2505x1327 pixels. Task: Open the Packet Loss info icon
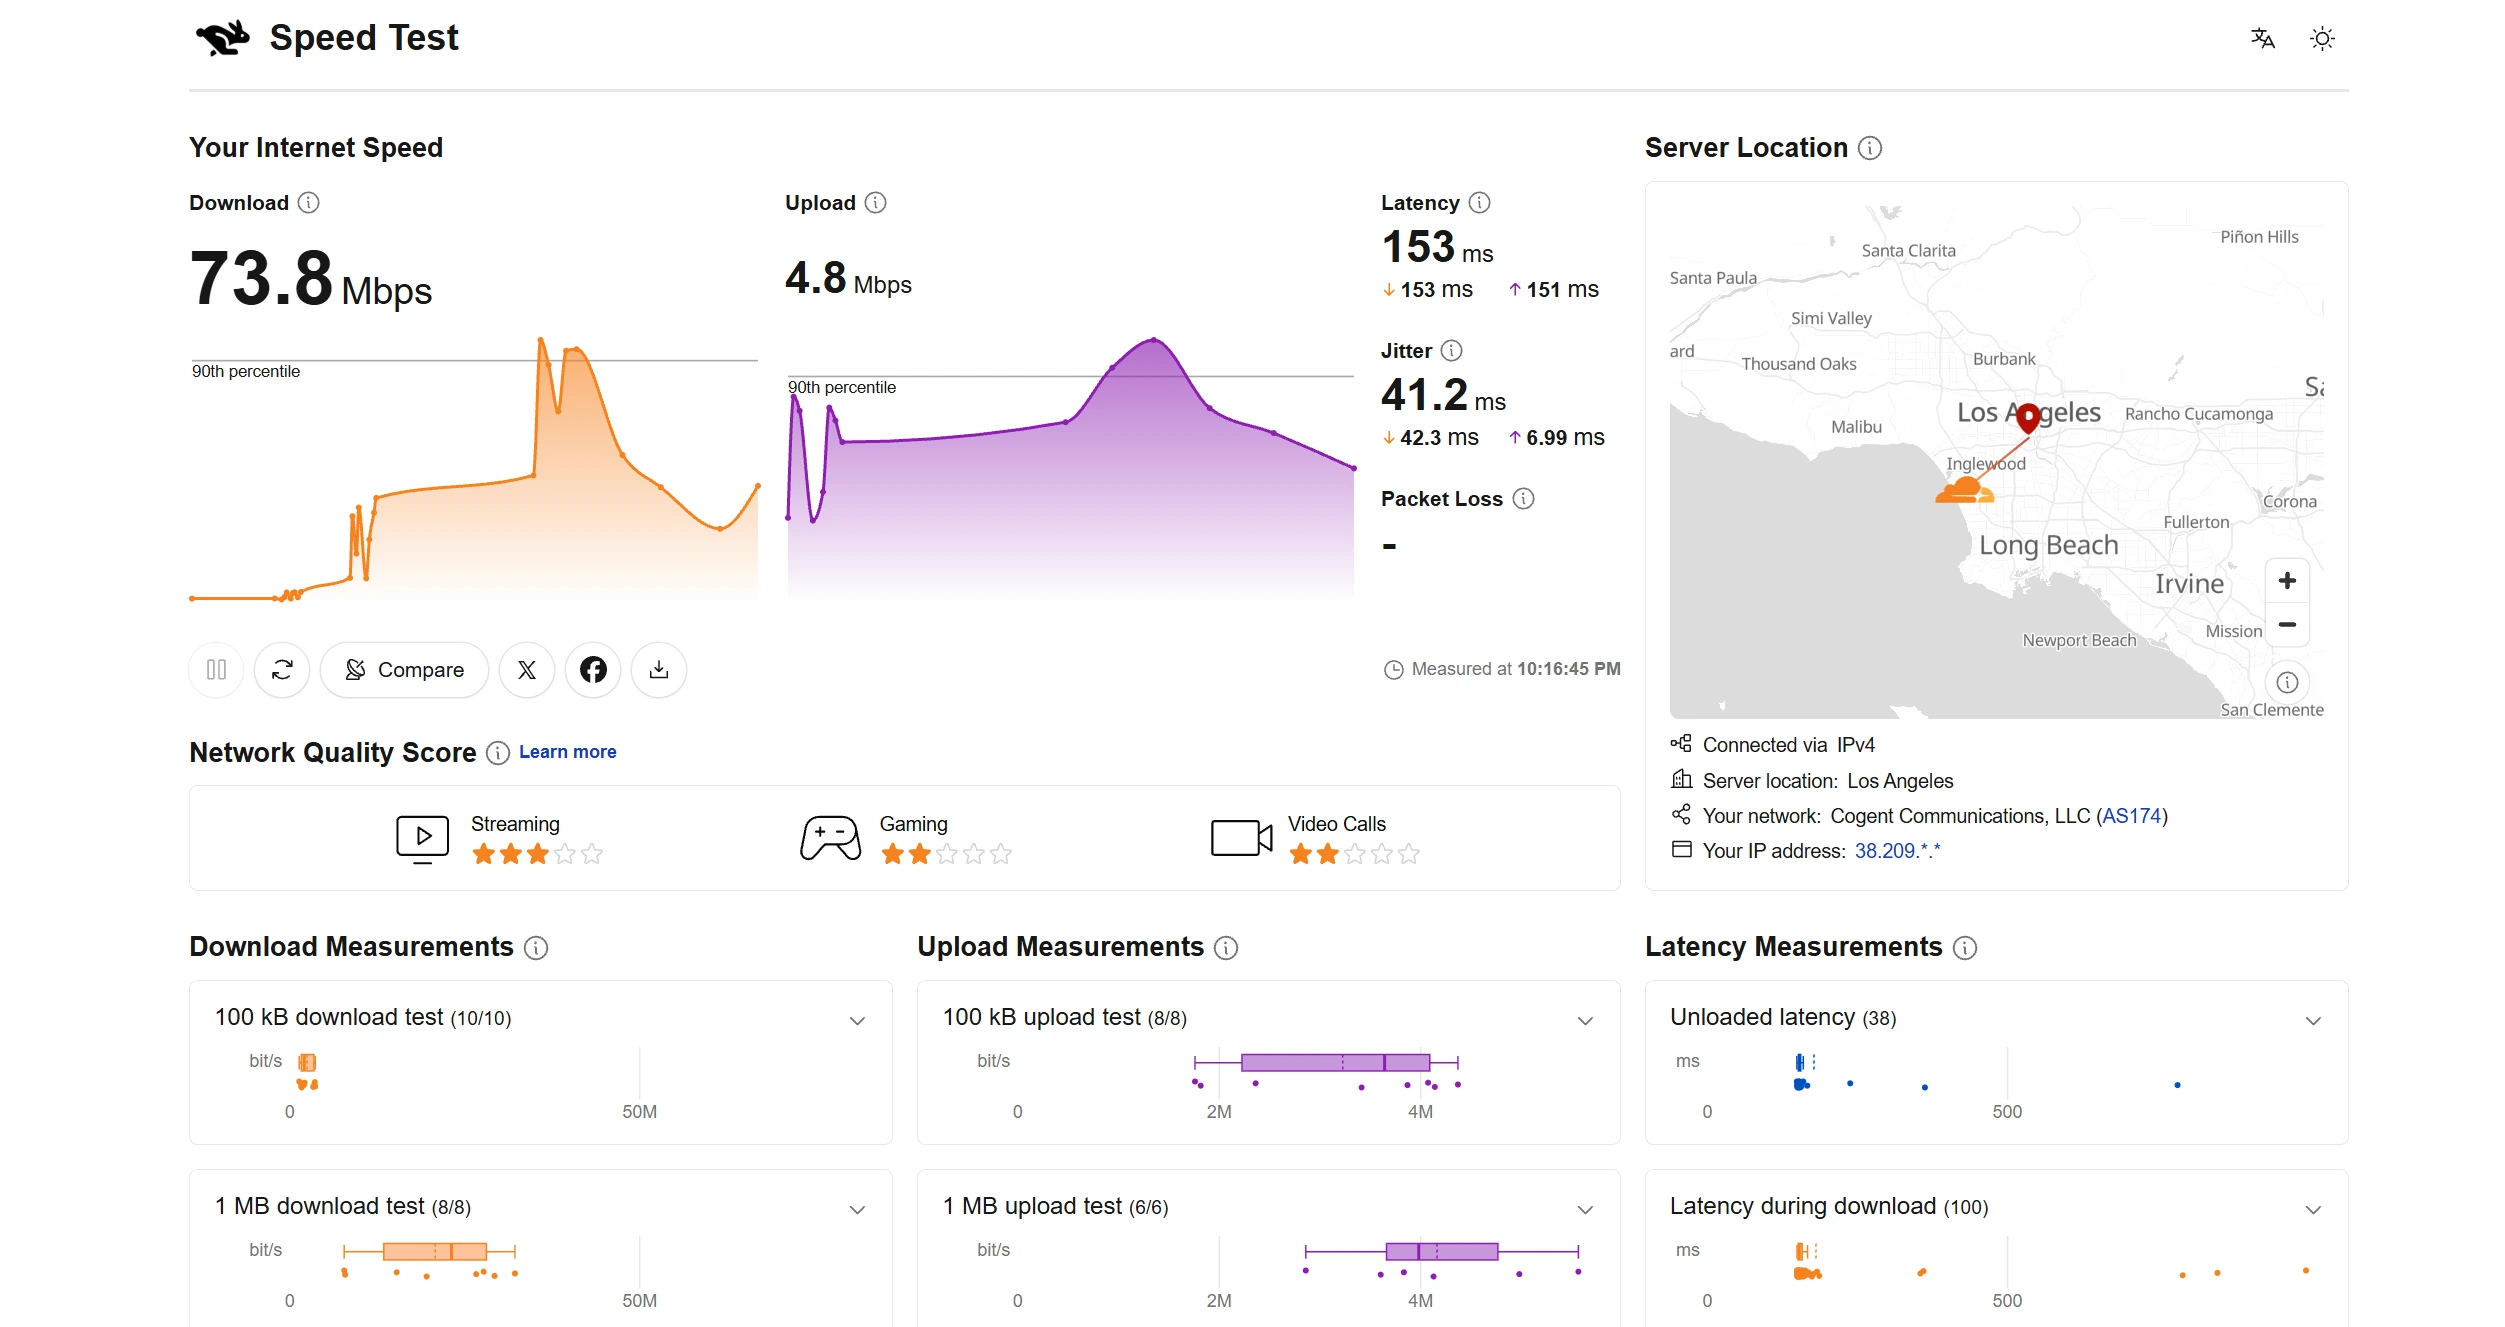(1524, 499)
